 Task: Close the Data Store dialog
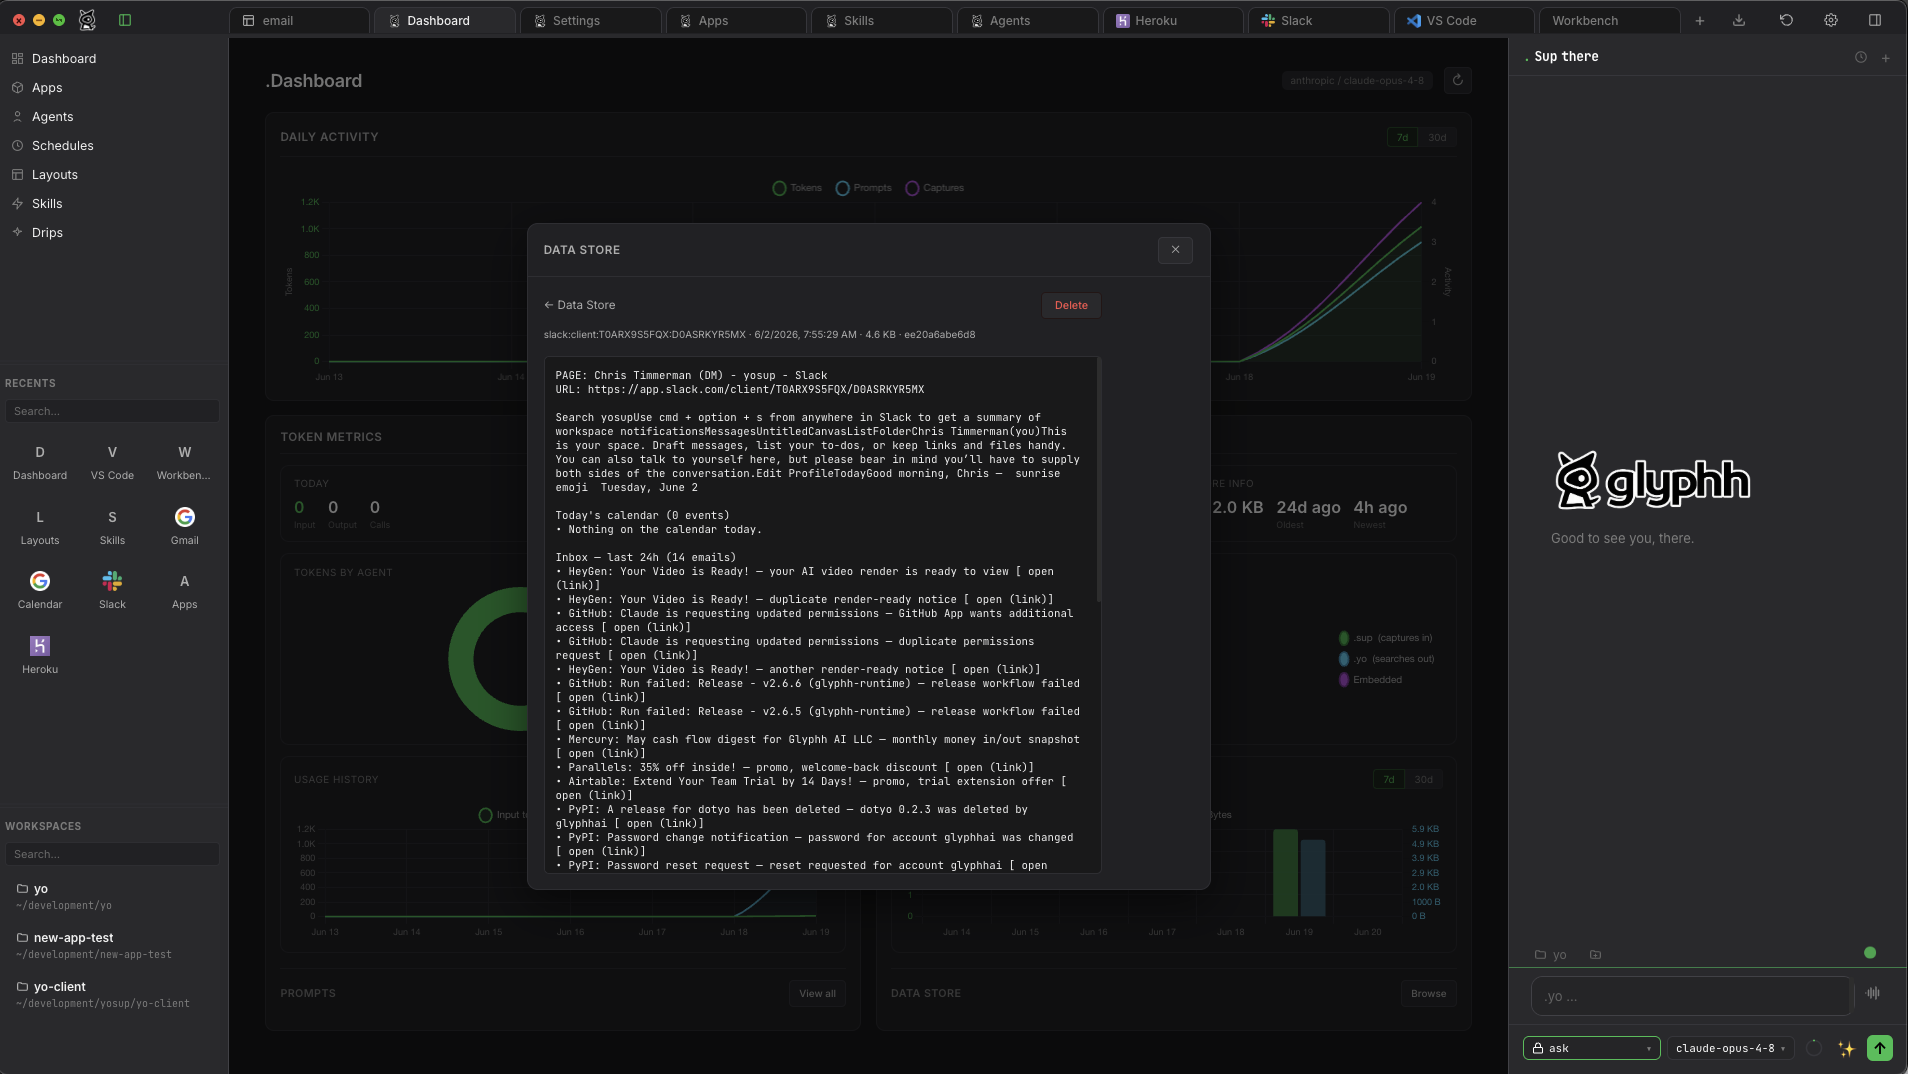(x=1175, y=250)
